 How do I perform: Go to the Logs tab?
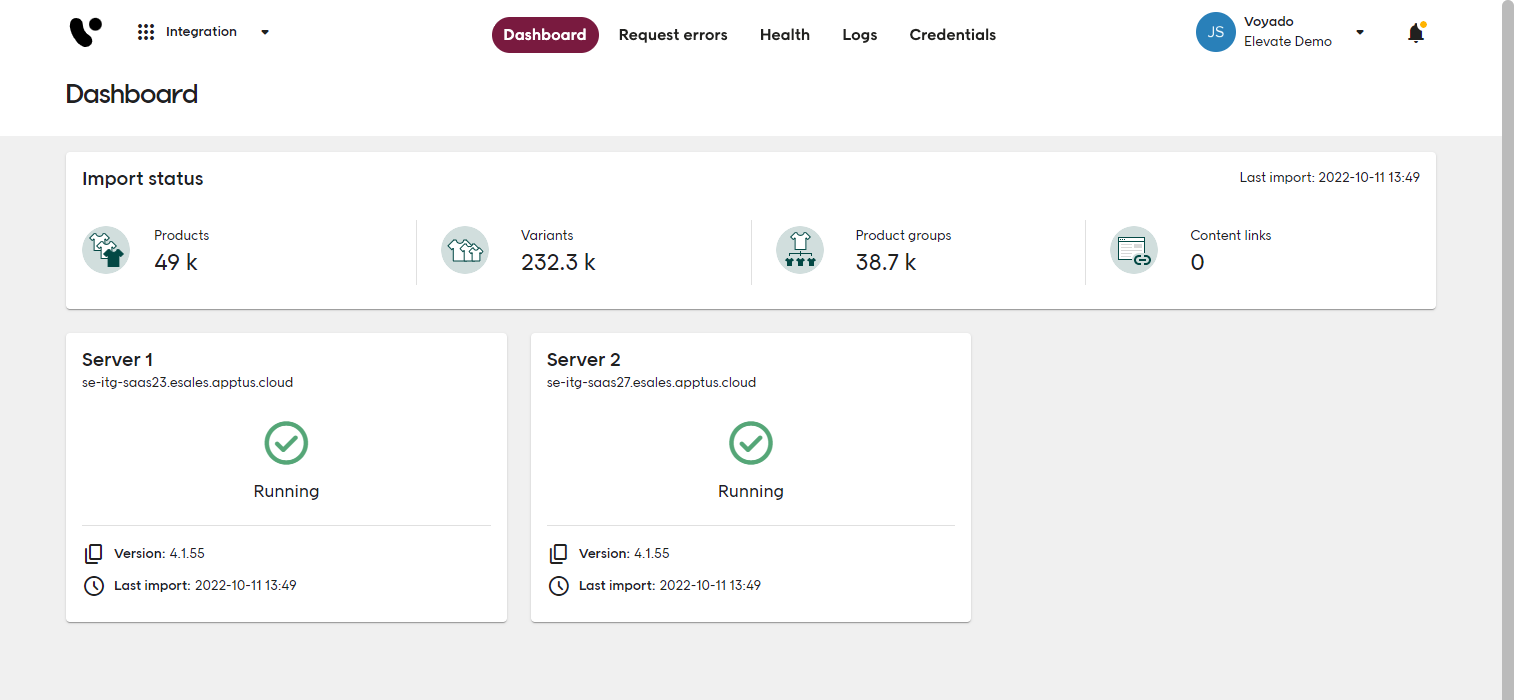[x=859, y=35]
